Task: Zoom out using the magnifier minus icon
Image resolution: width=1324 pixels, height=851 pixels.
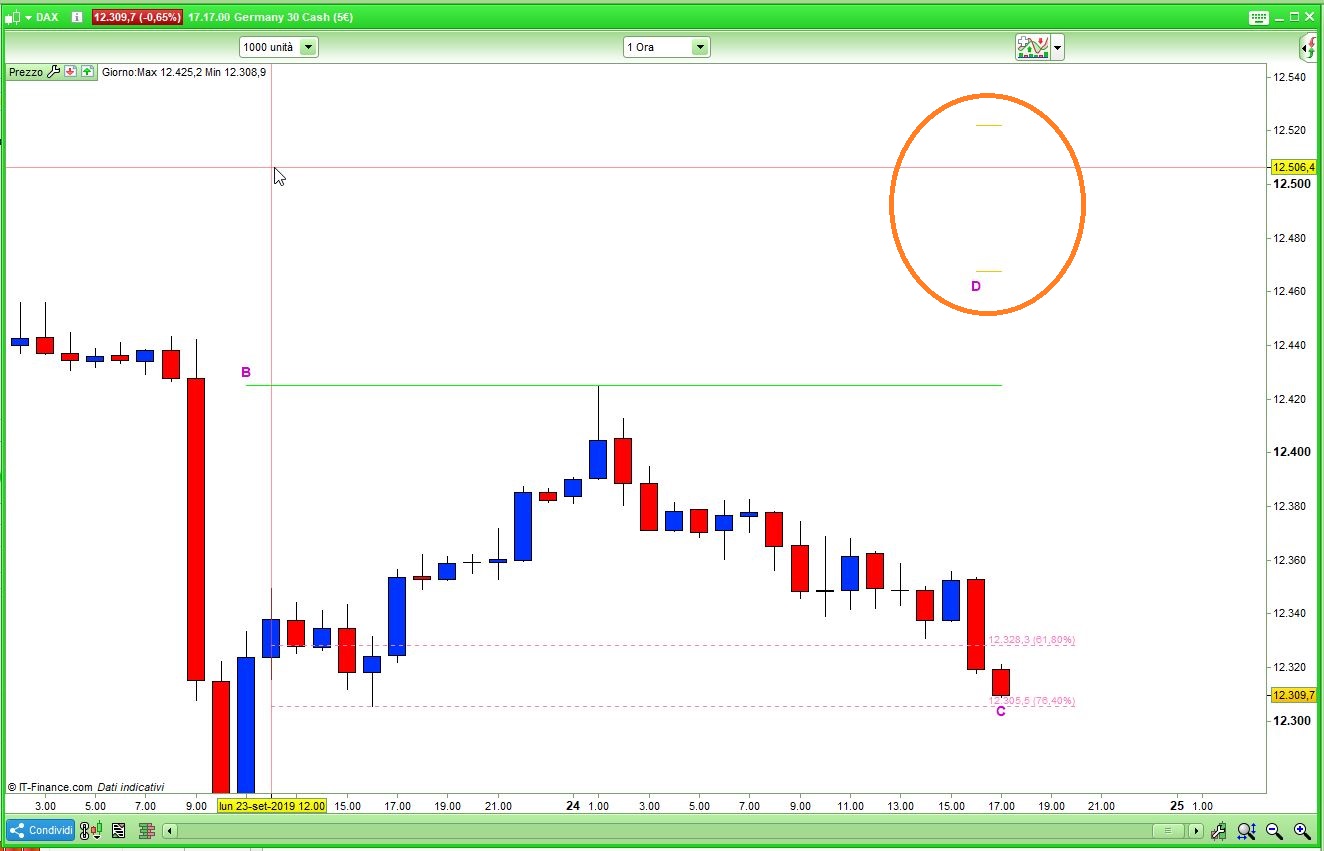Action: (1274, 831)
